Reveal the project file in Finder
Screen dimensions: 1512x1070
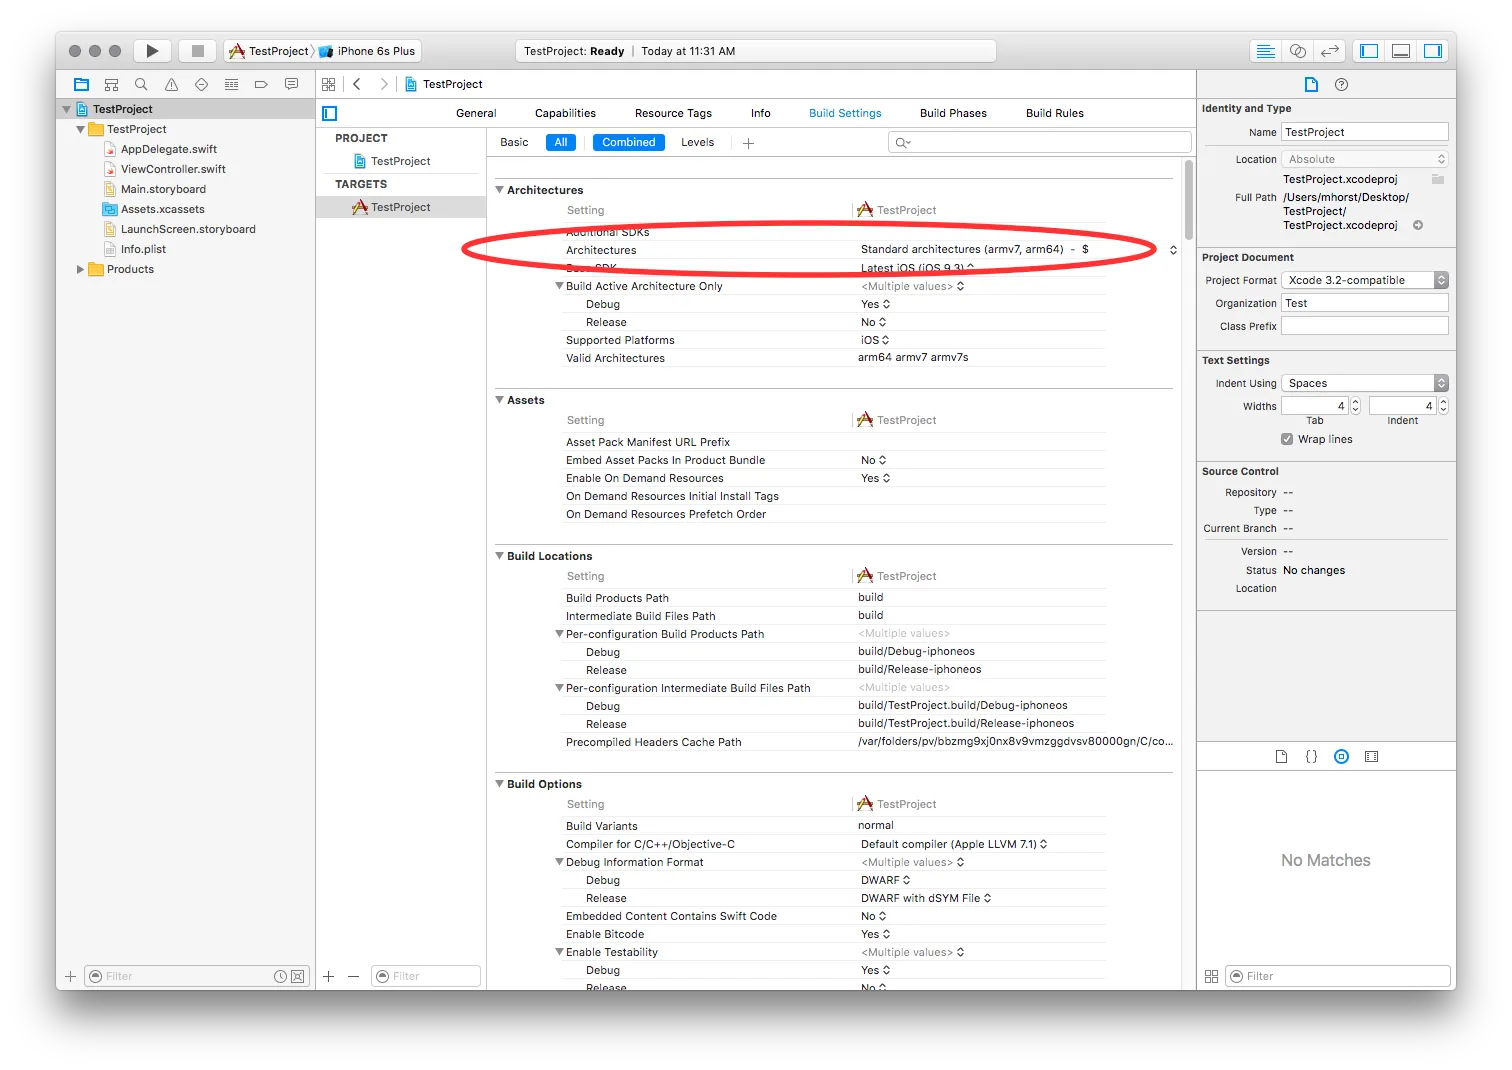(1418, 226)
